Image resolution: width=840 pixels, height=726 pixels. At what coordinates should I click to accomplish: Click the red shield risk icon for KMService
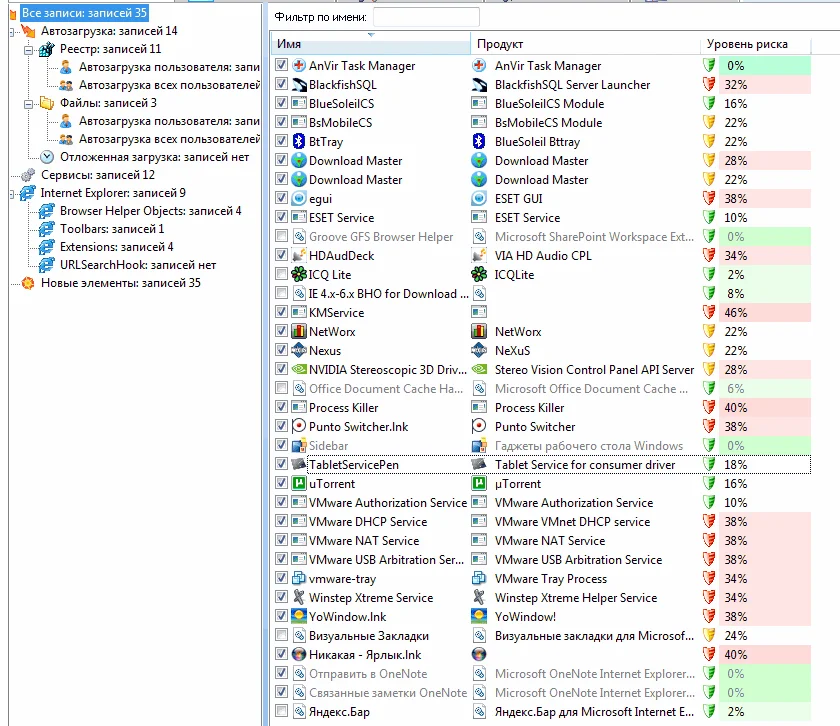709,312
